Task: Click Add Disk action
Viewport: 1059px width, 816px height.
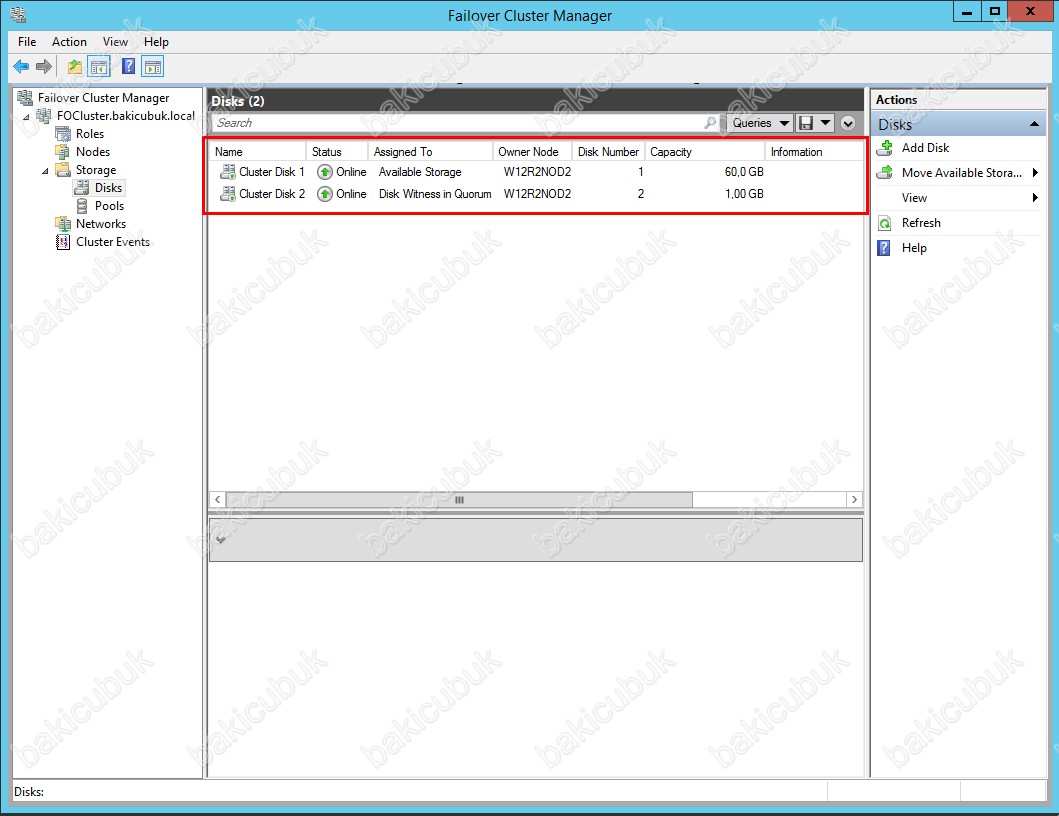Action: (x=925, y=147)
